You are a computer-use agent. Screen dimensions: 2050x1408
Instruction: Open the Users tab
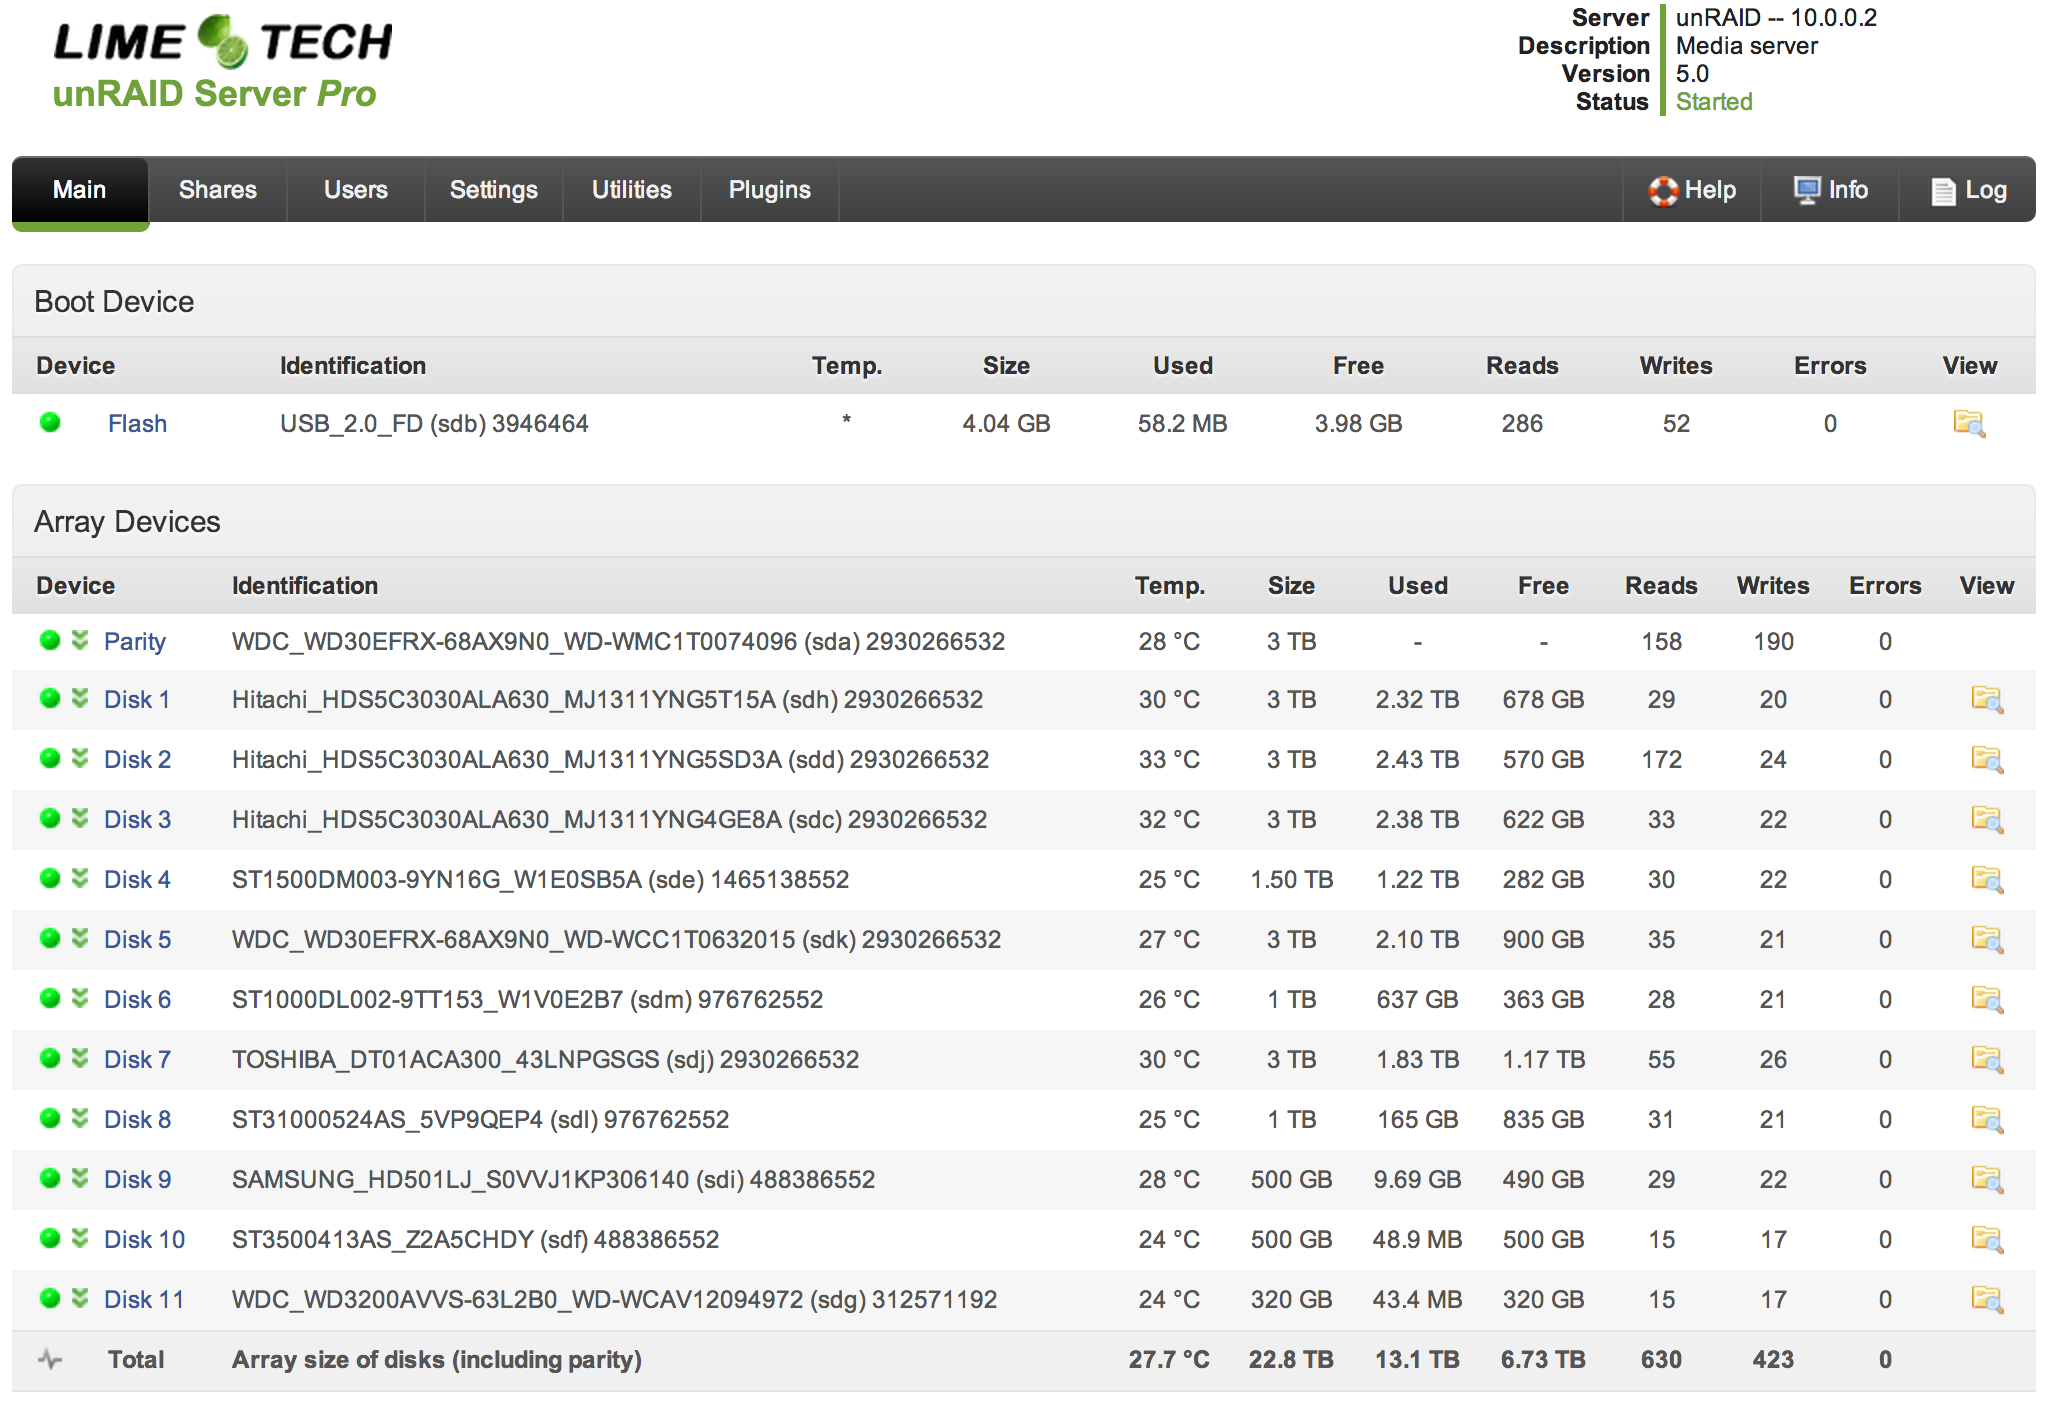click(356, 190)
